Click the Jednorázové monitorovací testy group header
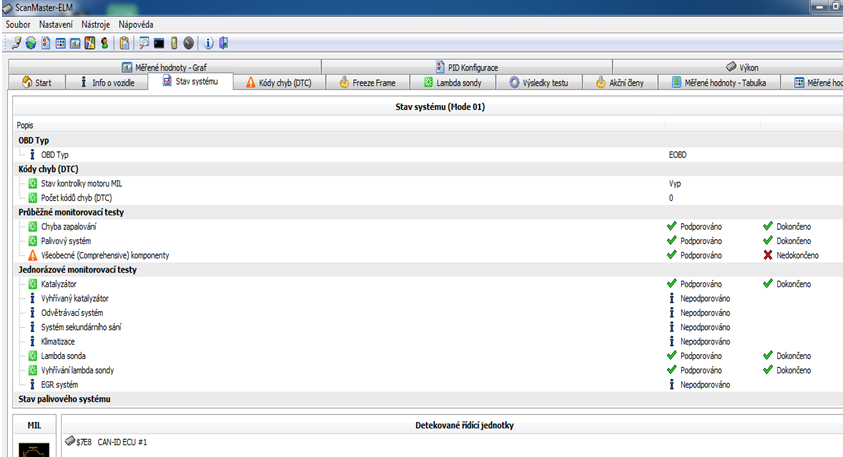The image size is (843, 457). point(78,270)
